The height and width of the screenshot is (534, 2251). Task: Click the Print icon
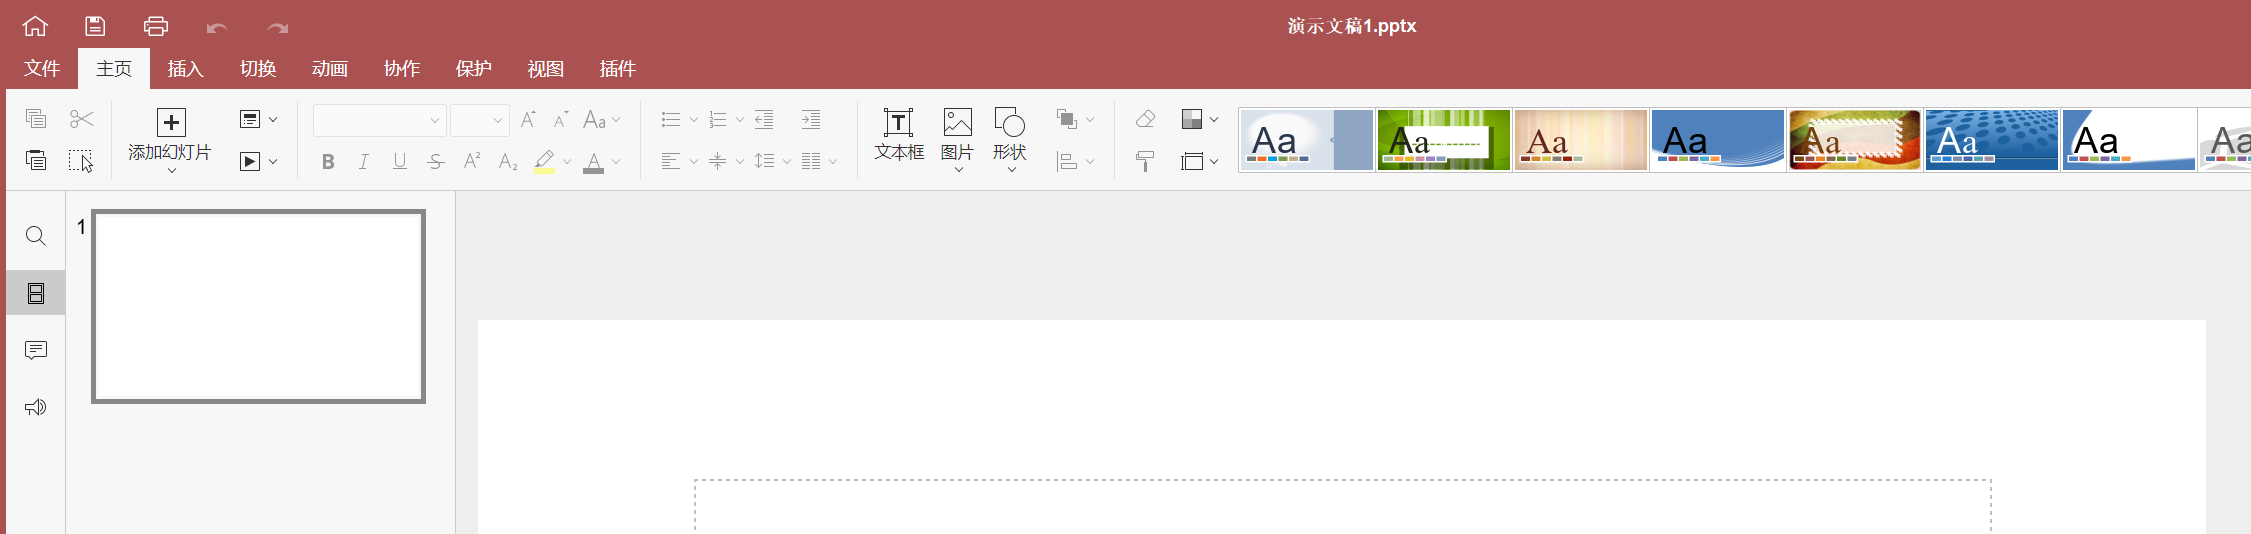pos(156,26)
